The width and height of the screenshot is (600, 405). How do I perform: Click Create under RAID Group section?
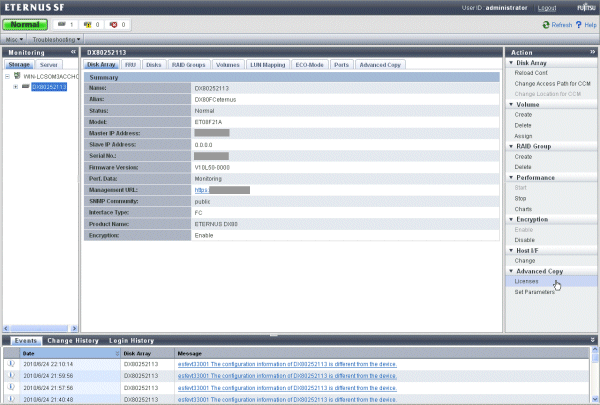coord(523,157)
